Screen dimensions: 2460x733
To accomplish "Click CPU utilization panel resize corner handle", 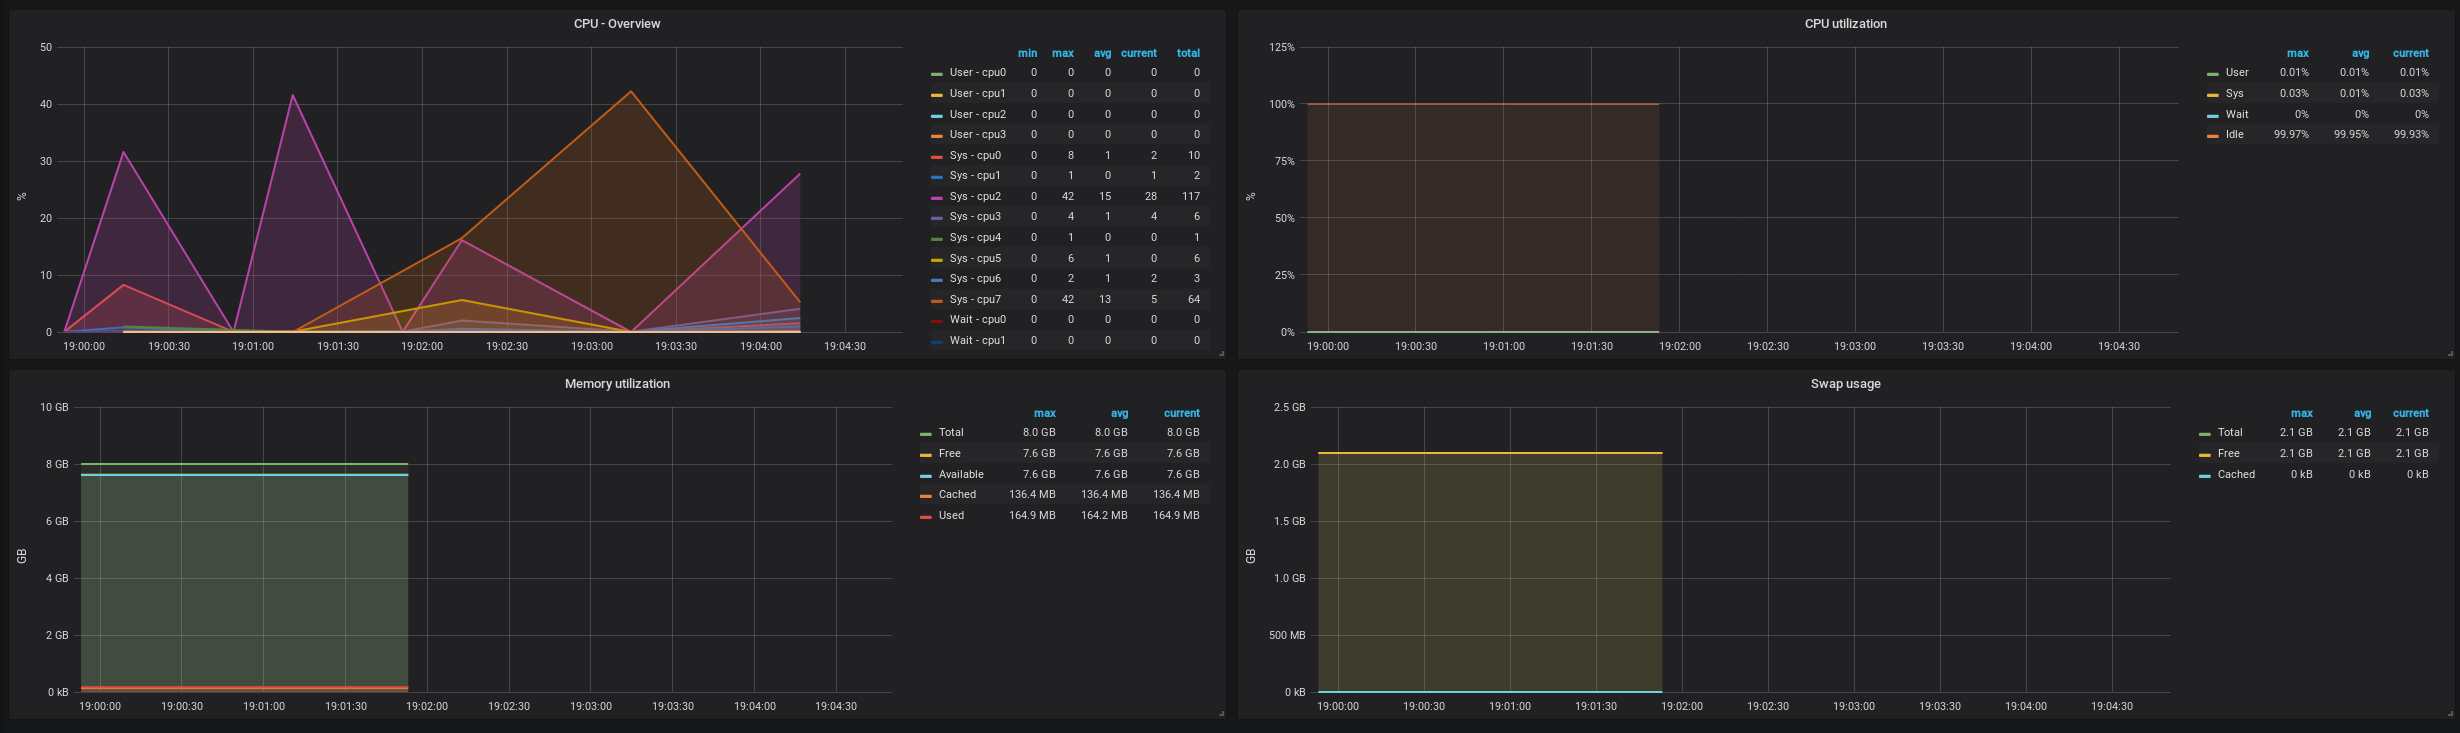I will 2449,353.
